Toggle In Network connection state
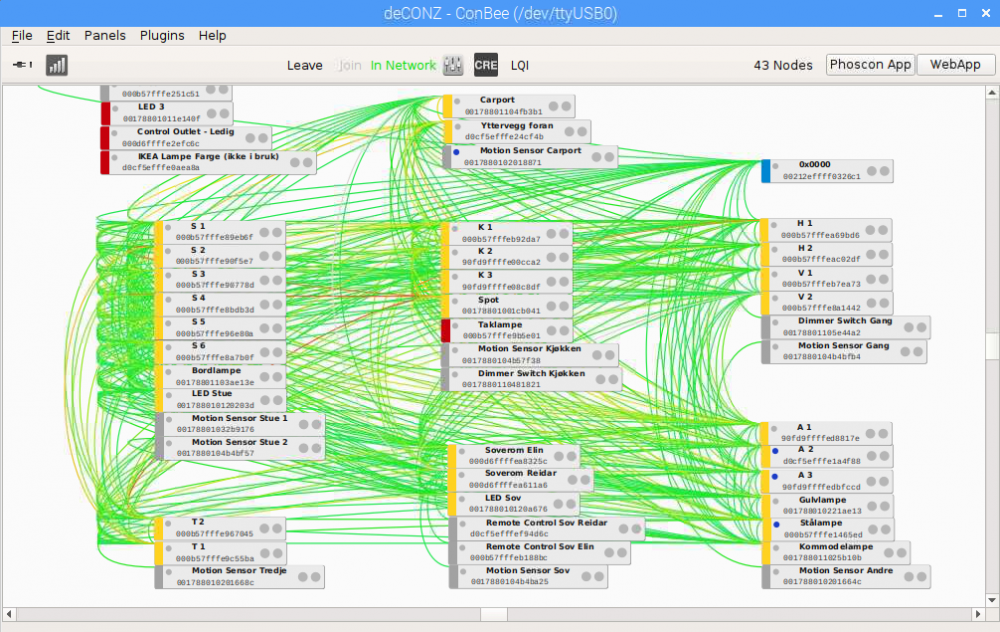The height and width of the screenshot is (632, 1000). [x=403, y=65]
